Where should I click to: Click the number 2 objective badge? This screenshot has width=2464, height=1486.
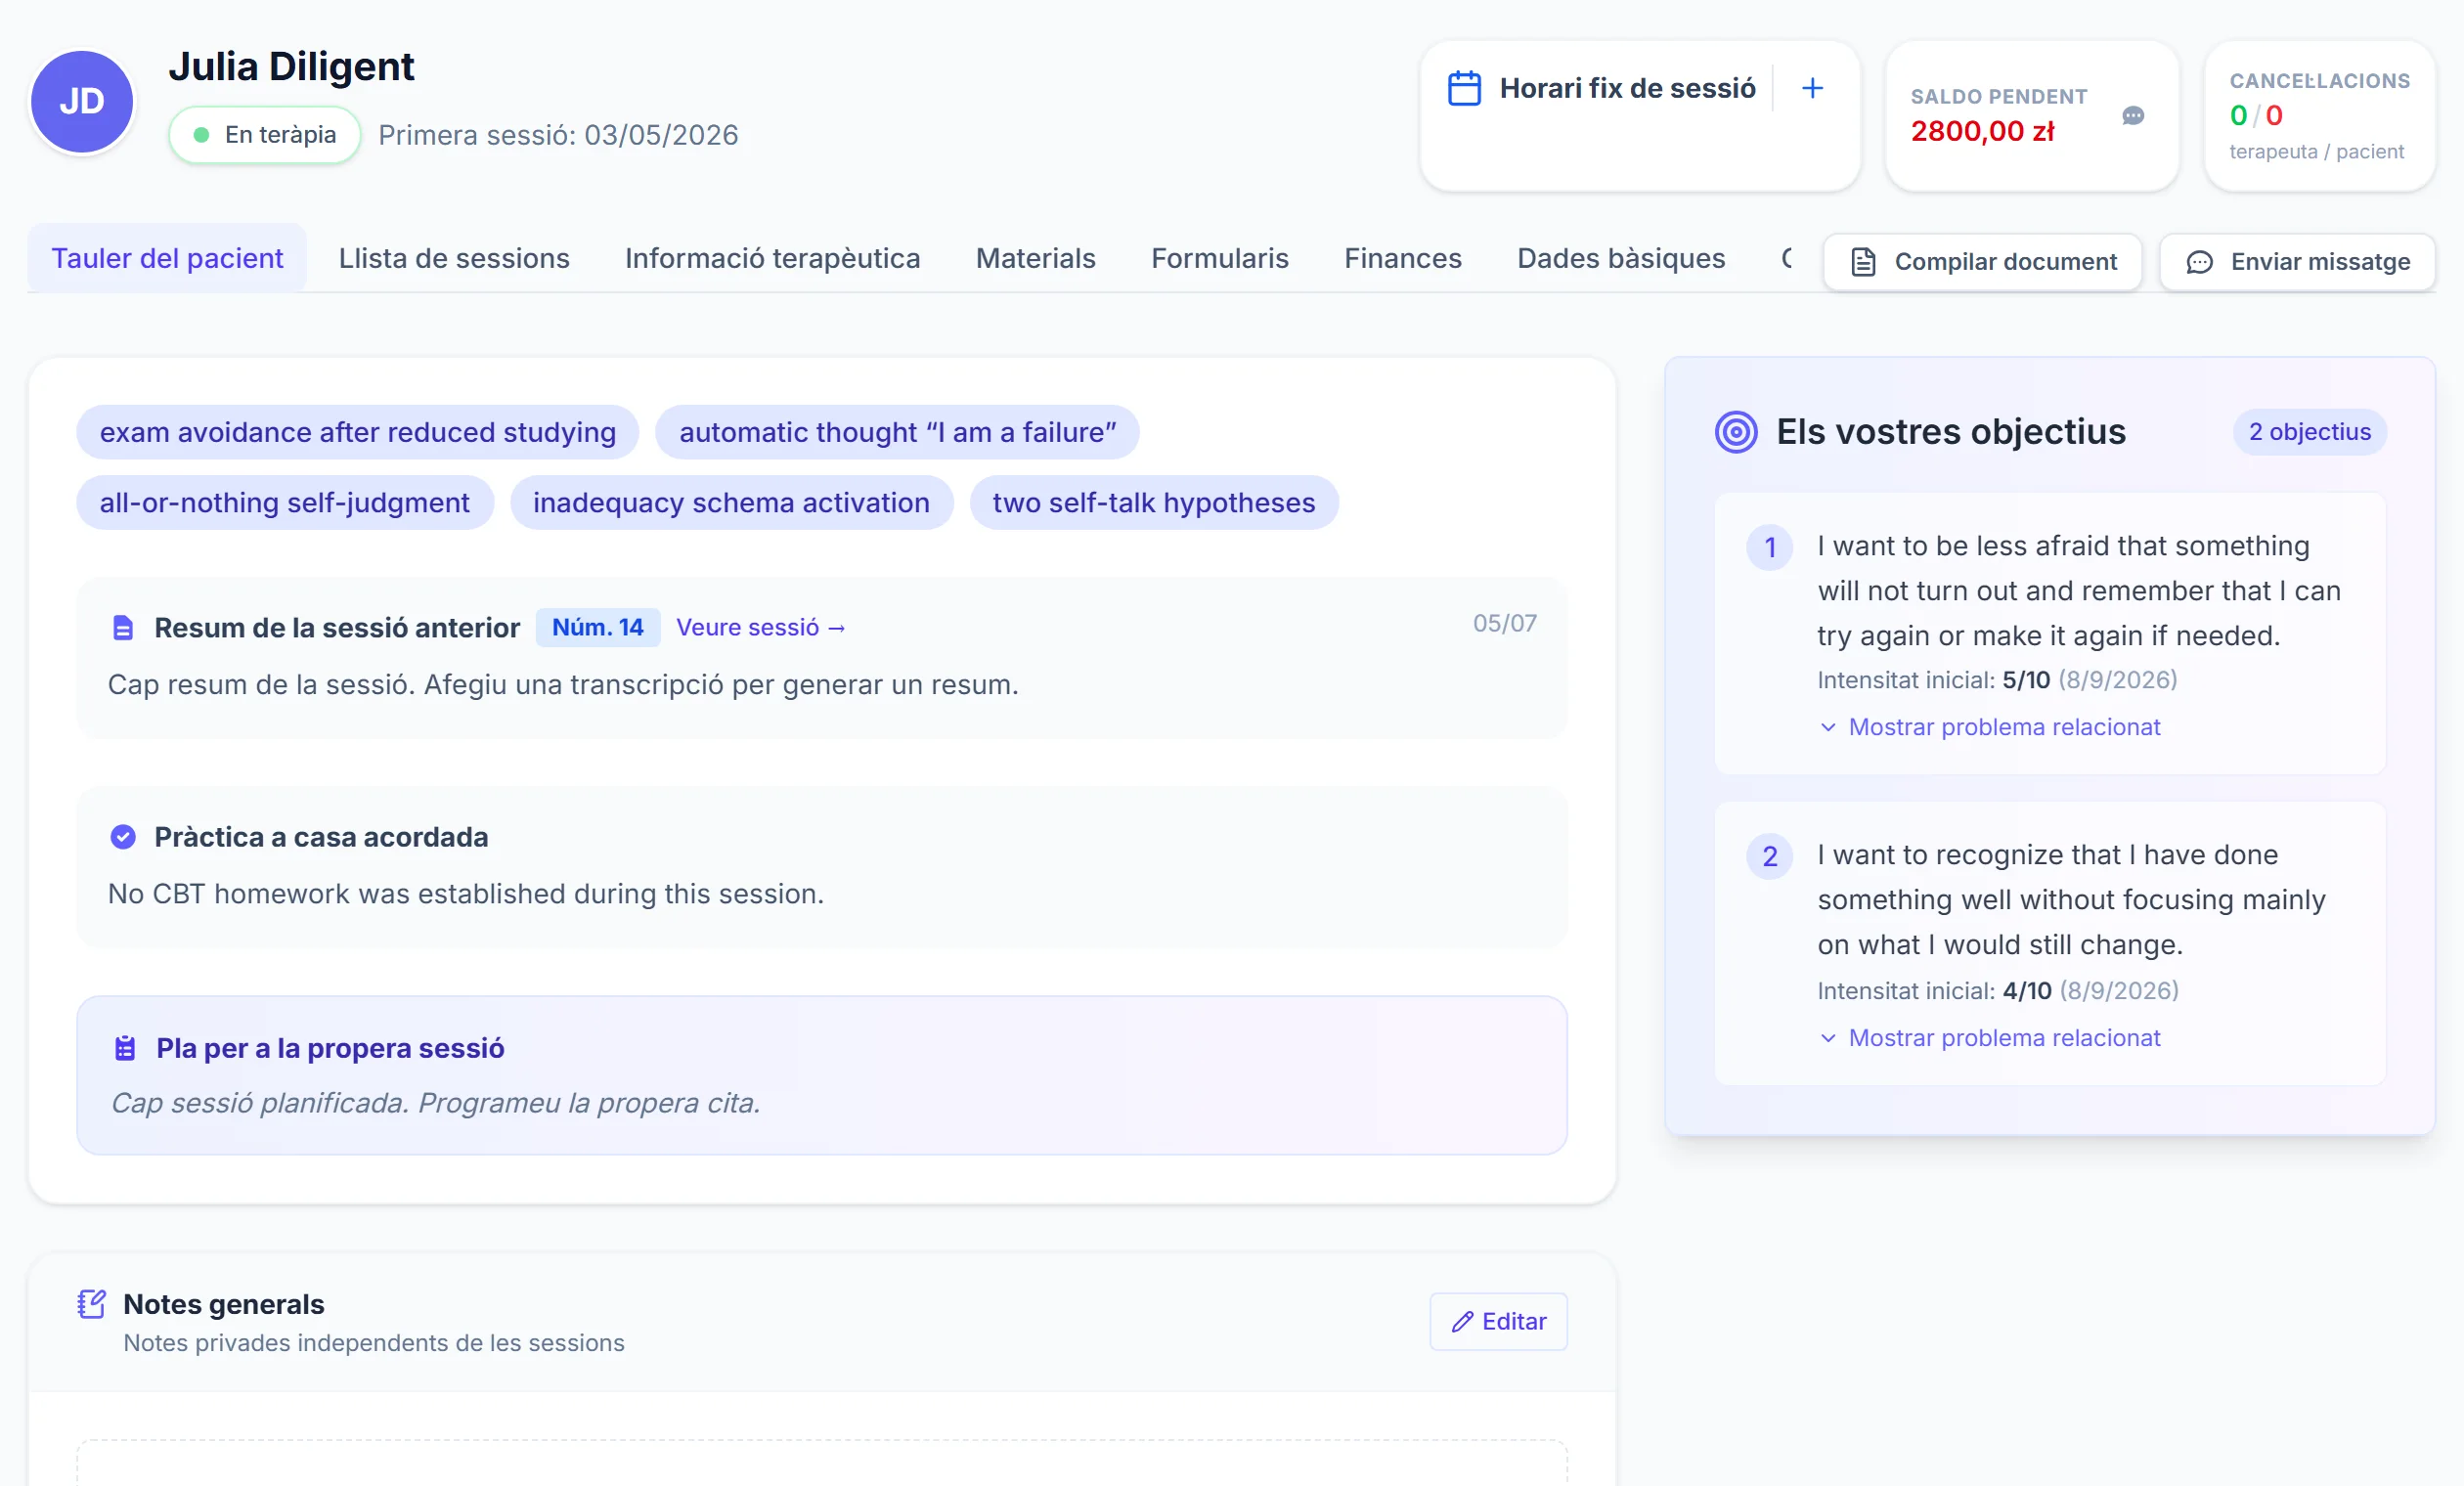(1770, 856)
